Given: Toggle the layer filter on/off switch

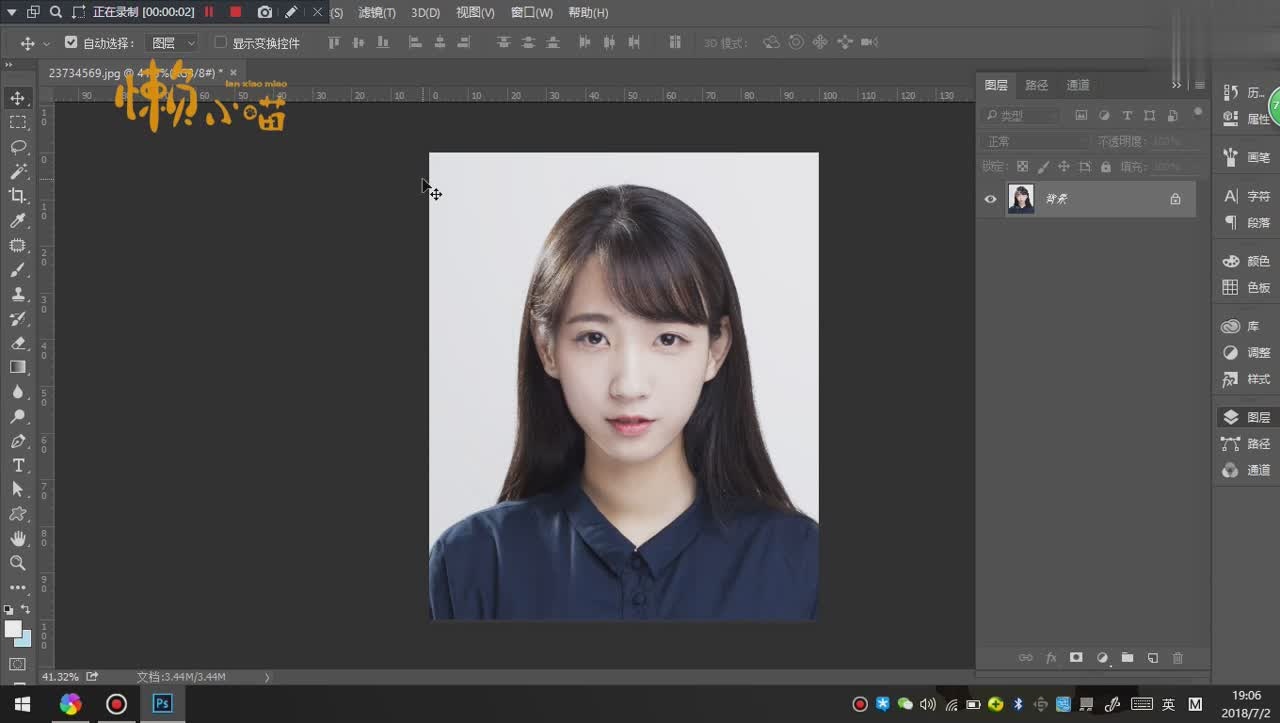Looking at the screenshot, I should (1197, 113).
